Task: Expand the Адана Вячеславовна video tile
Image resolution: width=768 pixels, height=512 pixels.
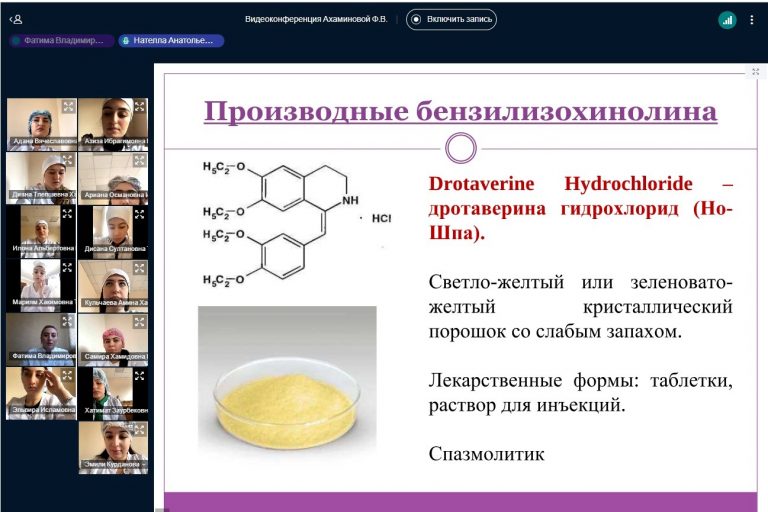Action: tap(68, 106)
